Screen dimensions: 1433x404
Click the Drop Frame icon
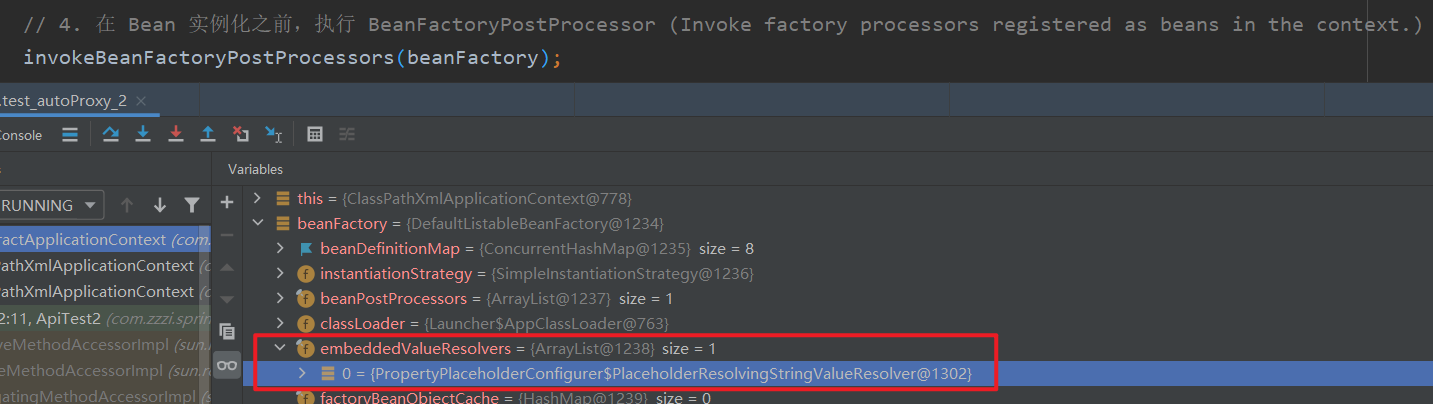point(241,134)
